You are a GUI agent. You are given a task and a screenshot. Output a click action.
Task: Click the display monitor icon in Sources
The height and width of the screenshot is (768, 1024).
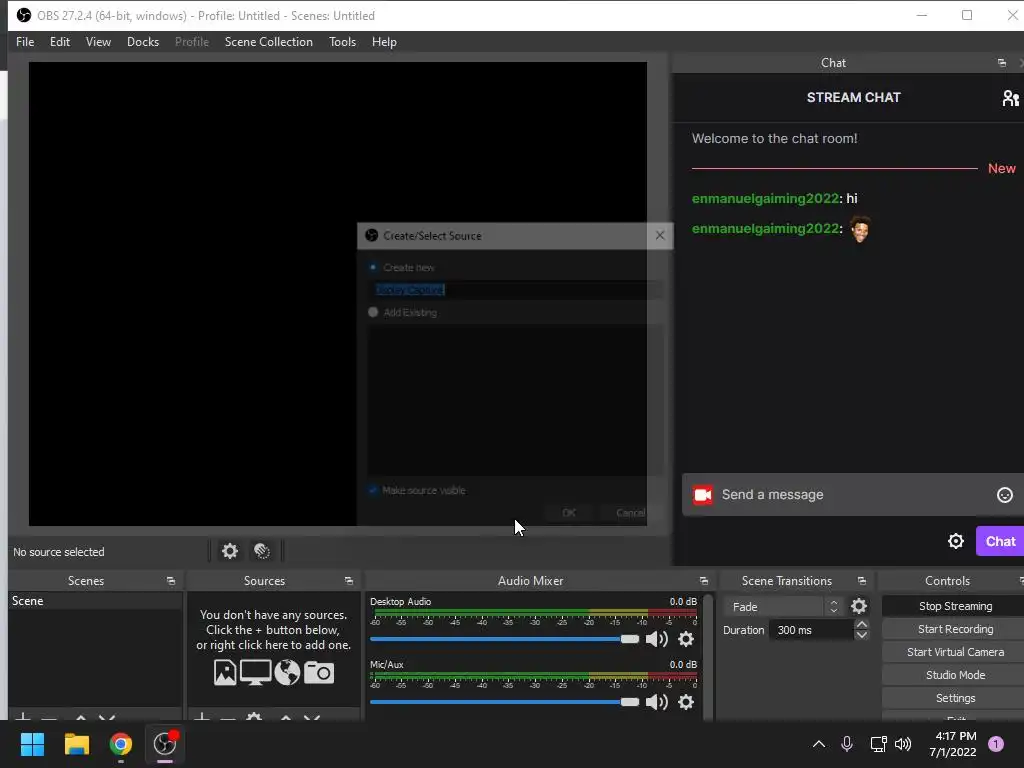click(x=255, y=673)
